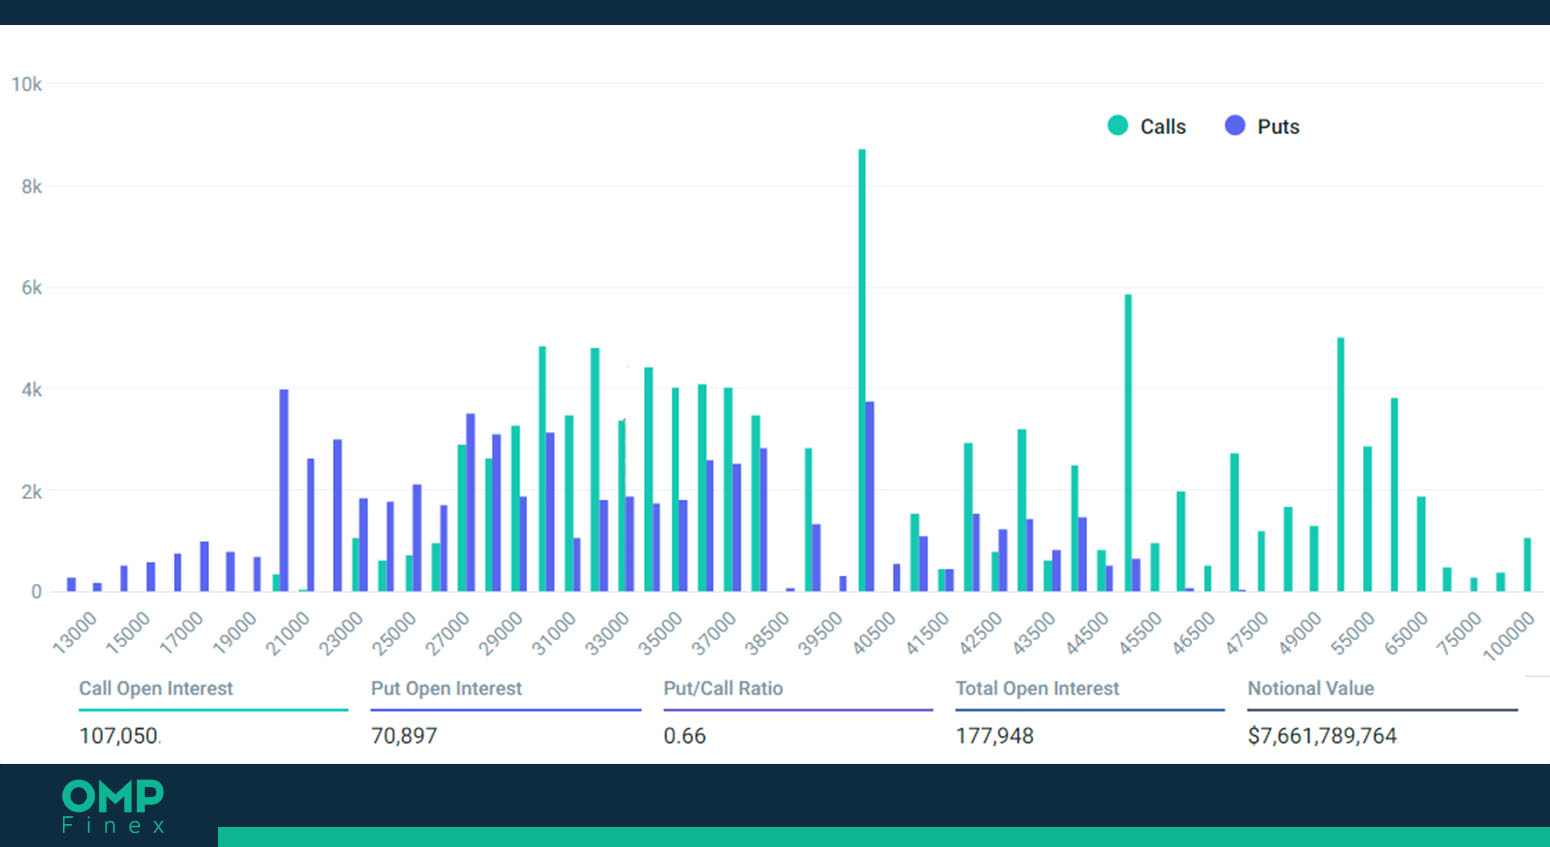
Task: Click the 21000 strike axis label
Action: click(x=288, y=633)
